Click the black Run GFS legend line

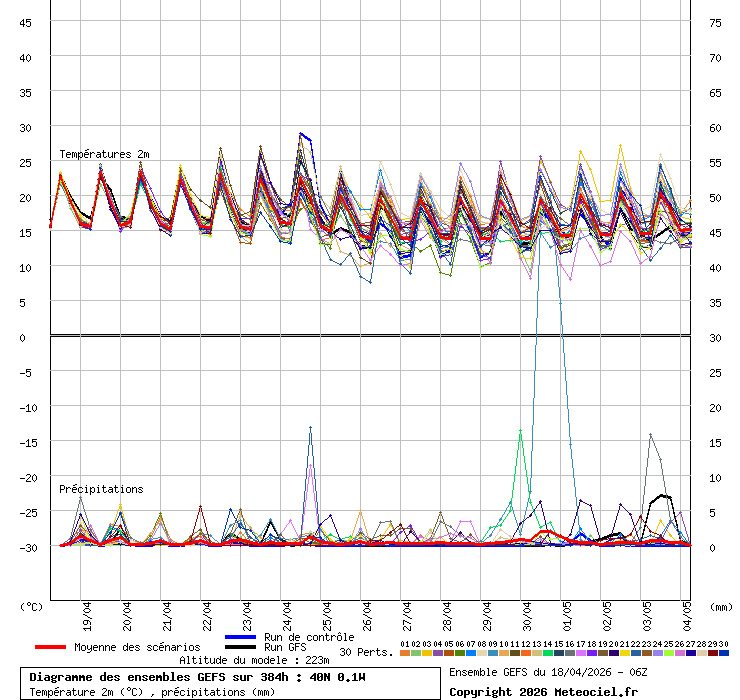(241, 647)
